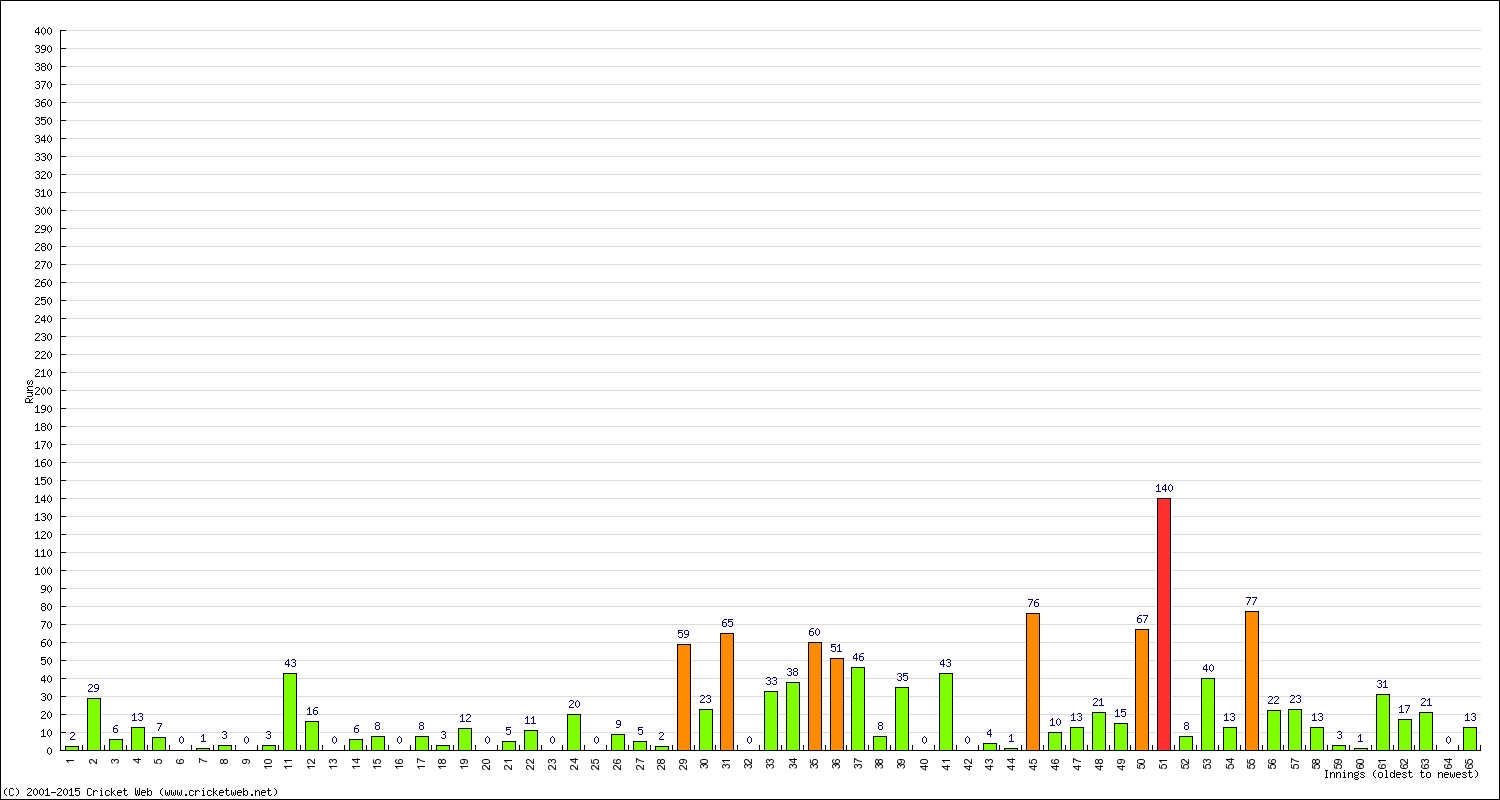
Task: Click the 'Runs' y-axis title
Action: click(x=29, y=391)
